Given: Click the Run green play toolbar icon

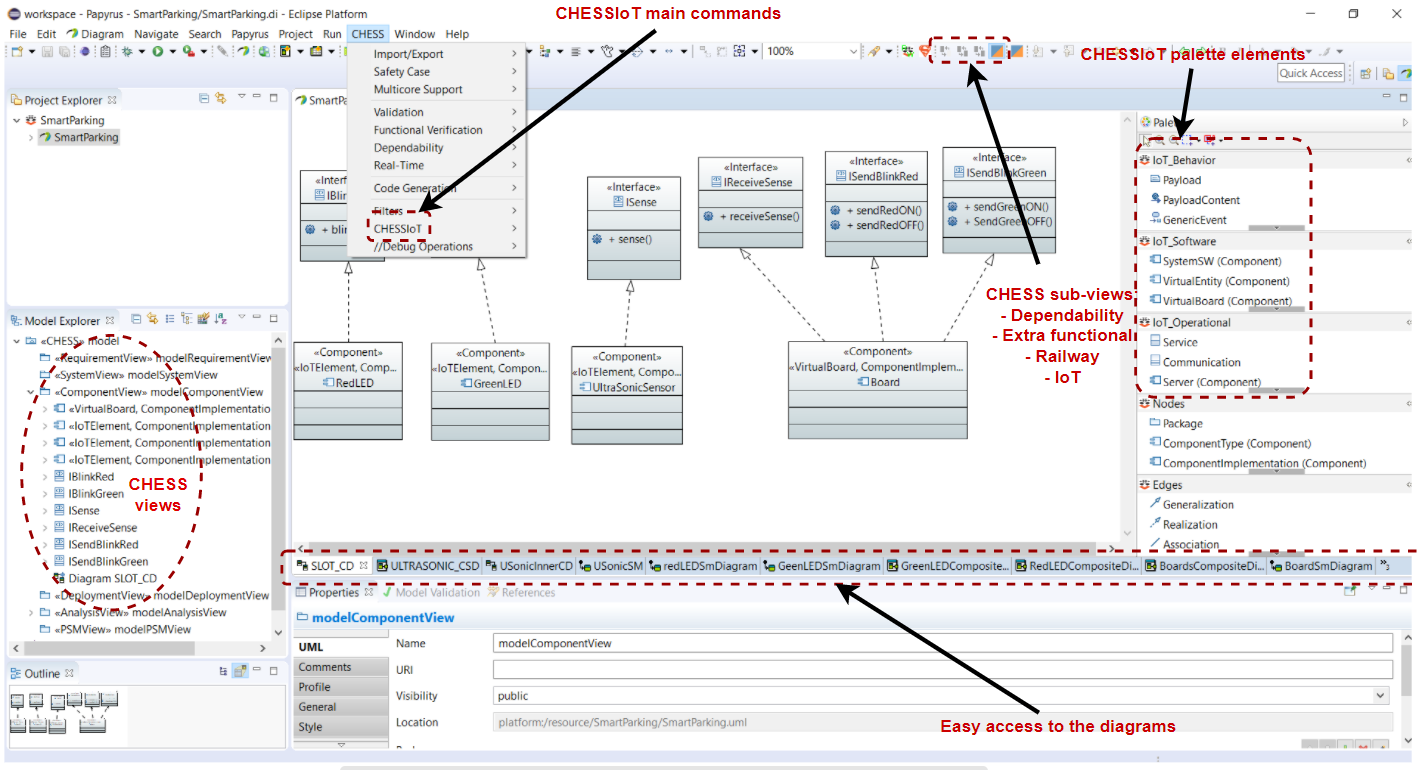Looking at the screenshot, I should click(x=157, y=51).
